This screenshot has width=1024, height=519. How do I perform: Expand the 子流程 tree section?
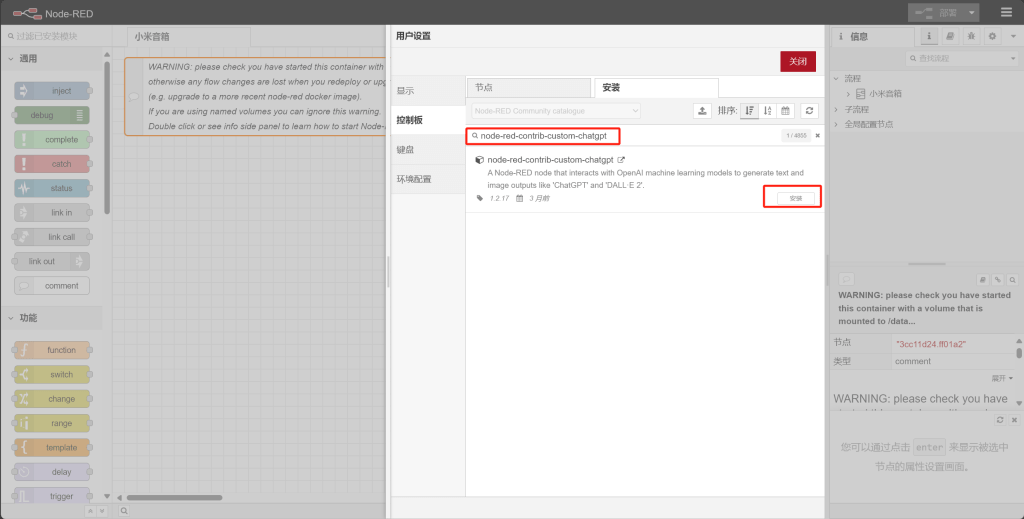(837, 109)
